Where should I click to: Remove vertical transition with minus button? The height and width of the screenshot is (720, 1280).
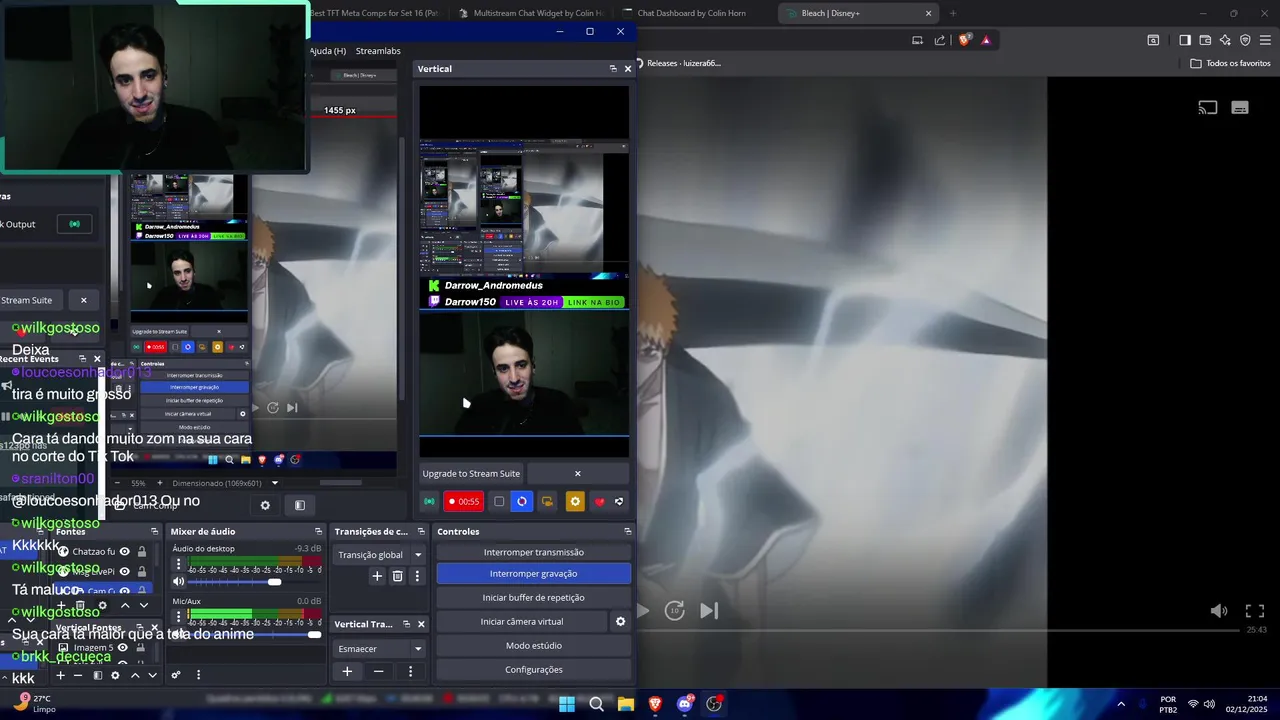click(378, 671)
